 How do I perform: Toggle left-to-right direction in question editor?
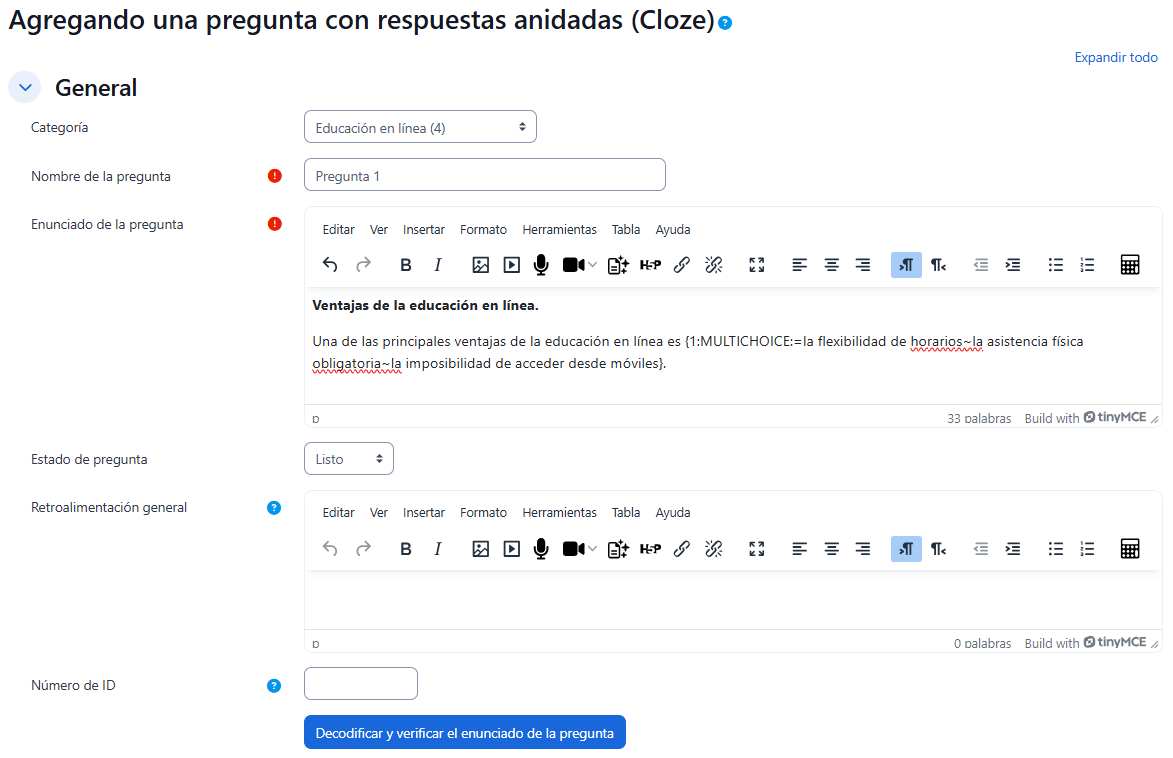[x=906, y=265]
